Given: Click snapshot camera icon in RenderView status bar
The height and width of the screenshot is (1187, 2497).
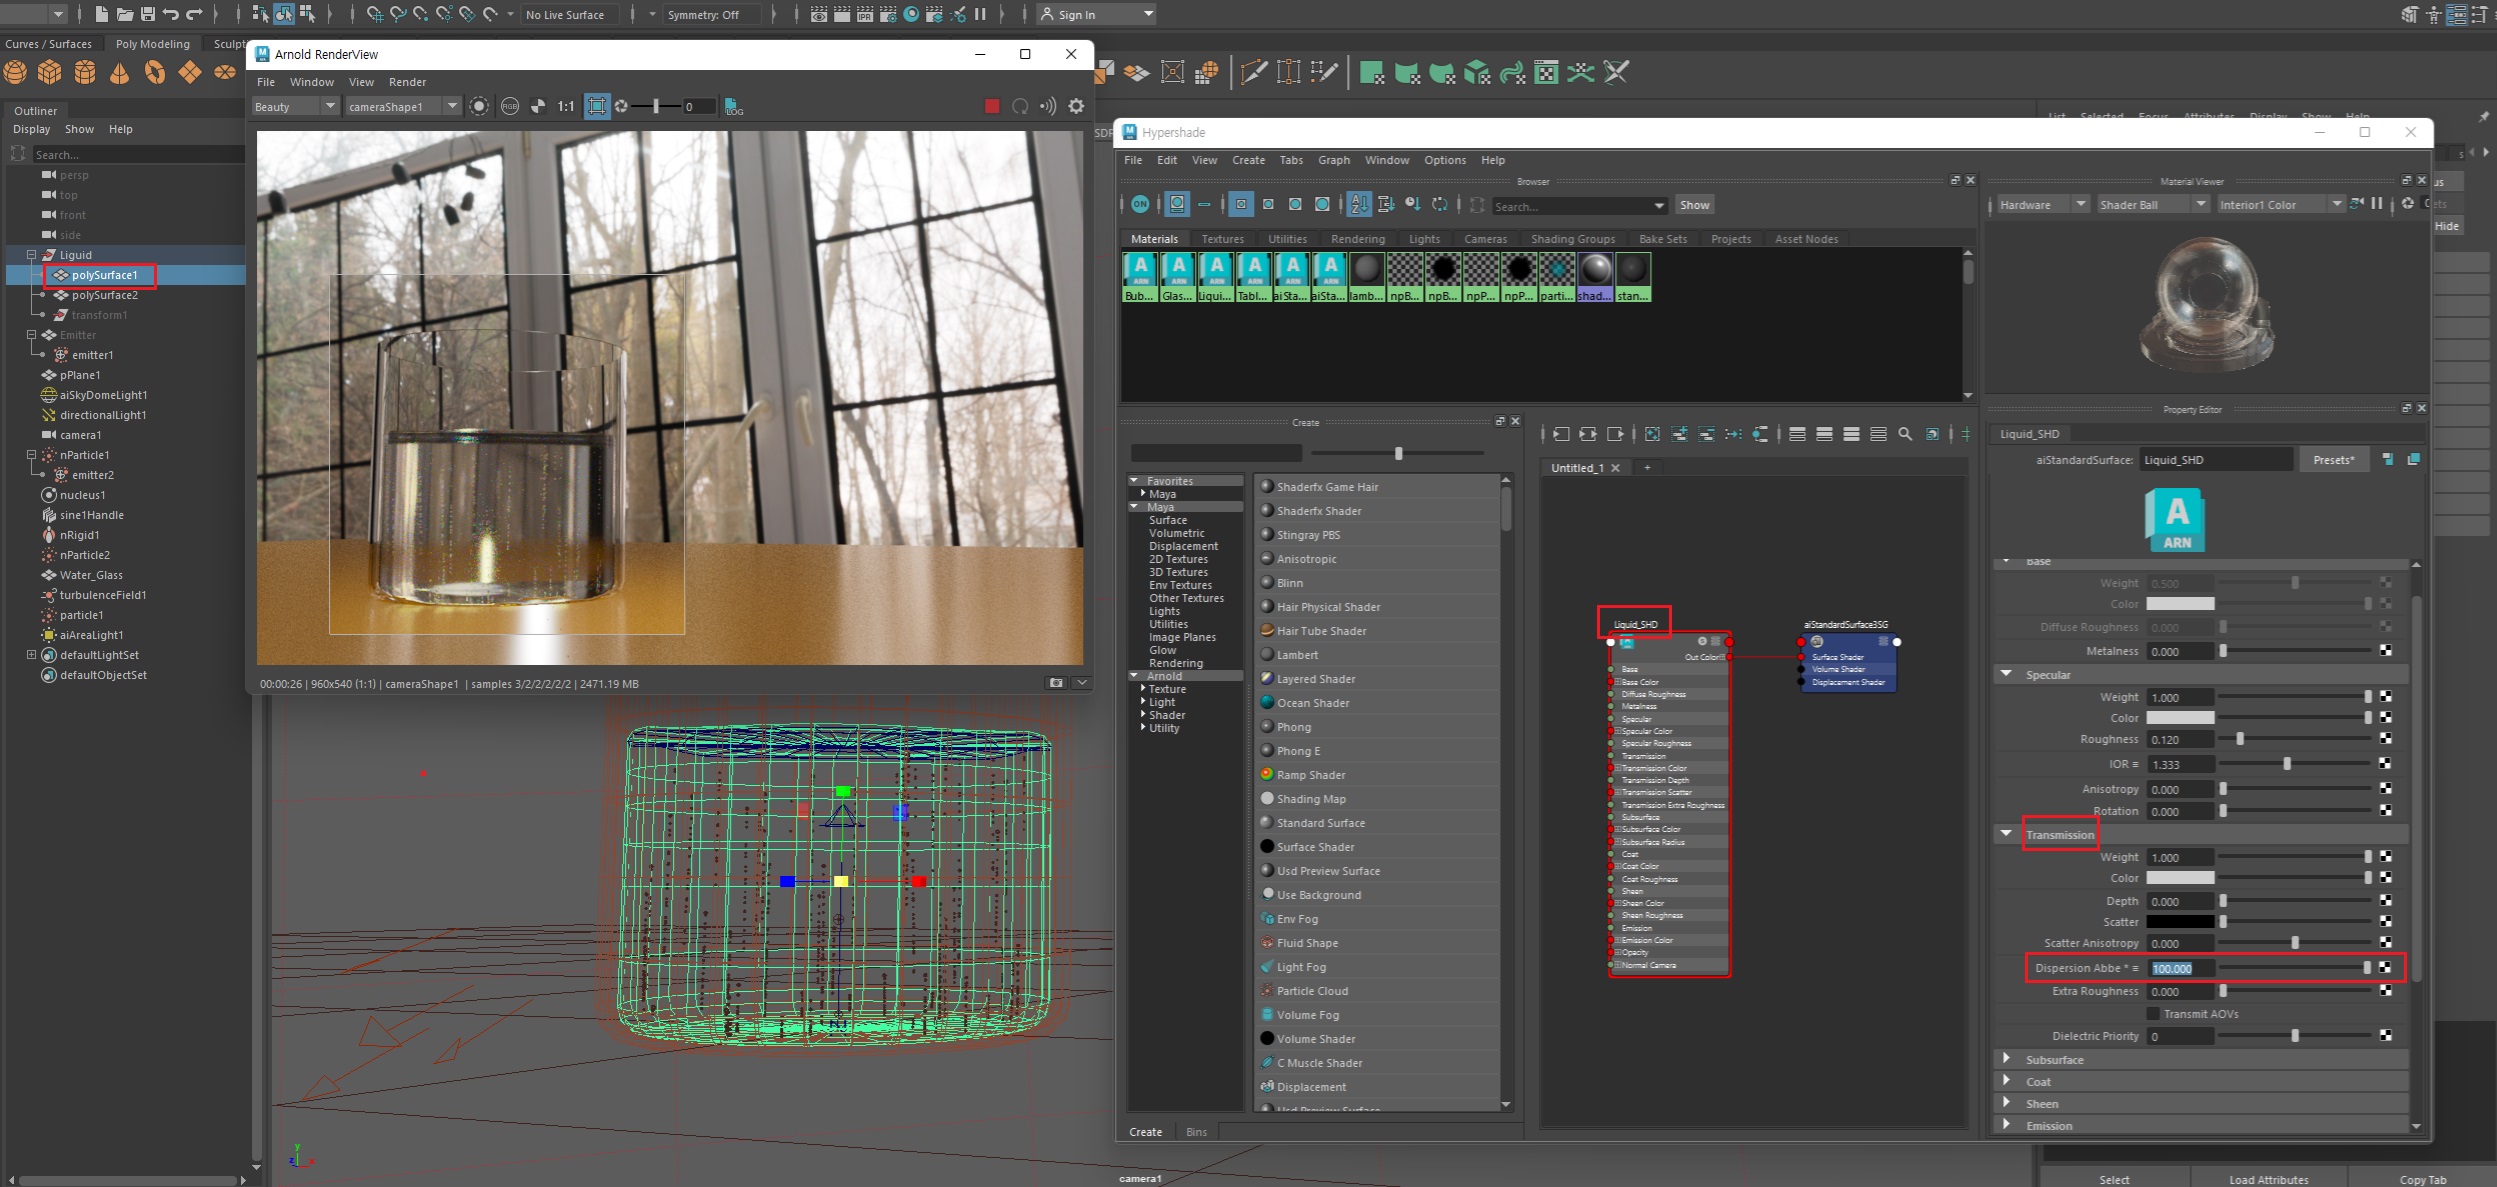Looking at the screenshot, I should coord(1055,683).
